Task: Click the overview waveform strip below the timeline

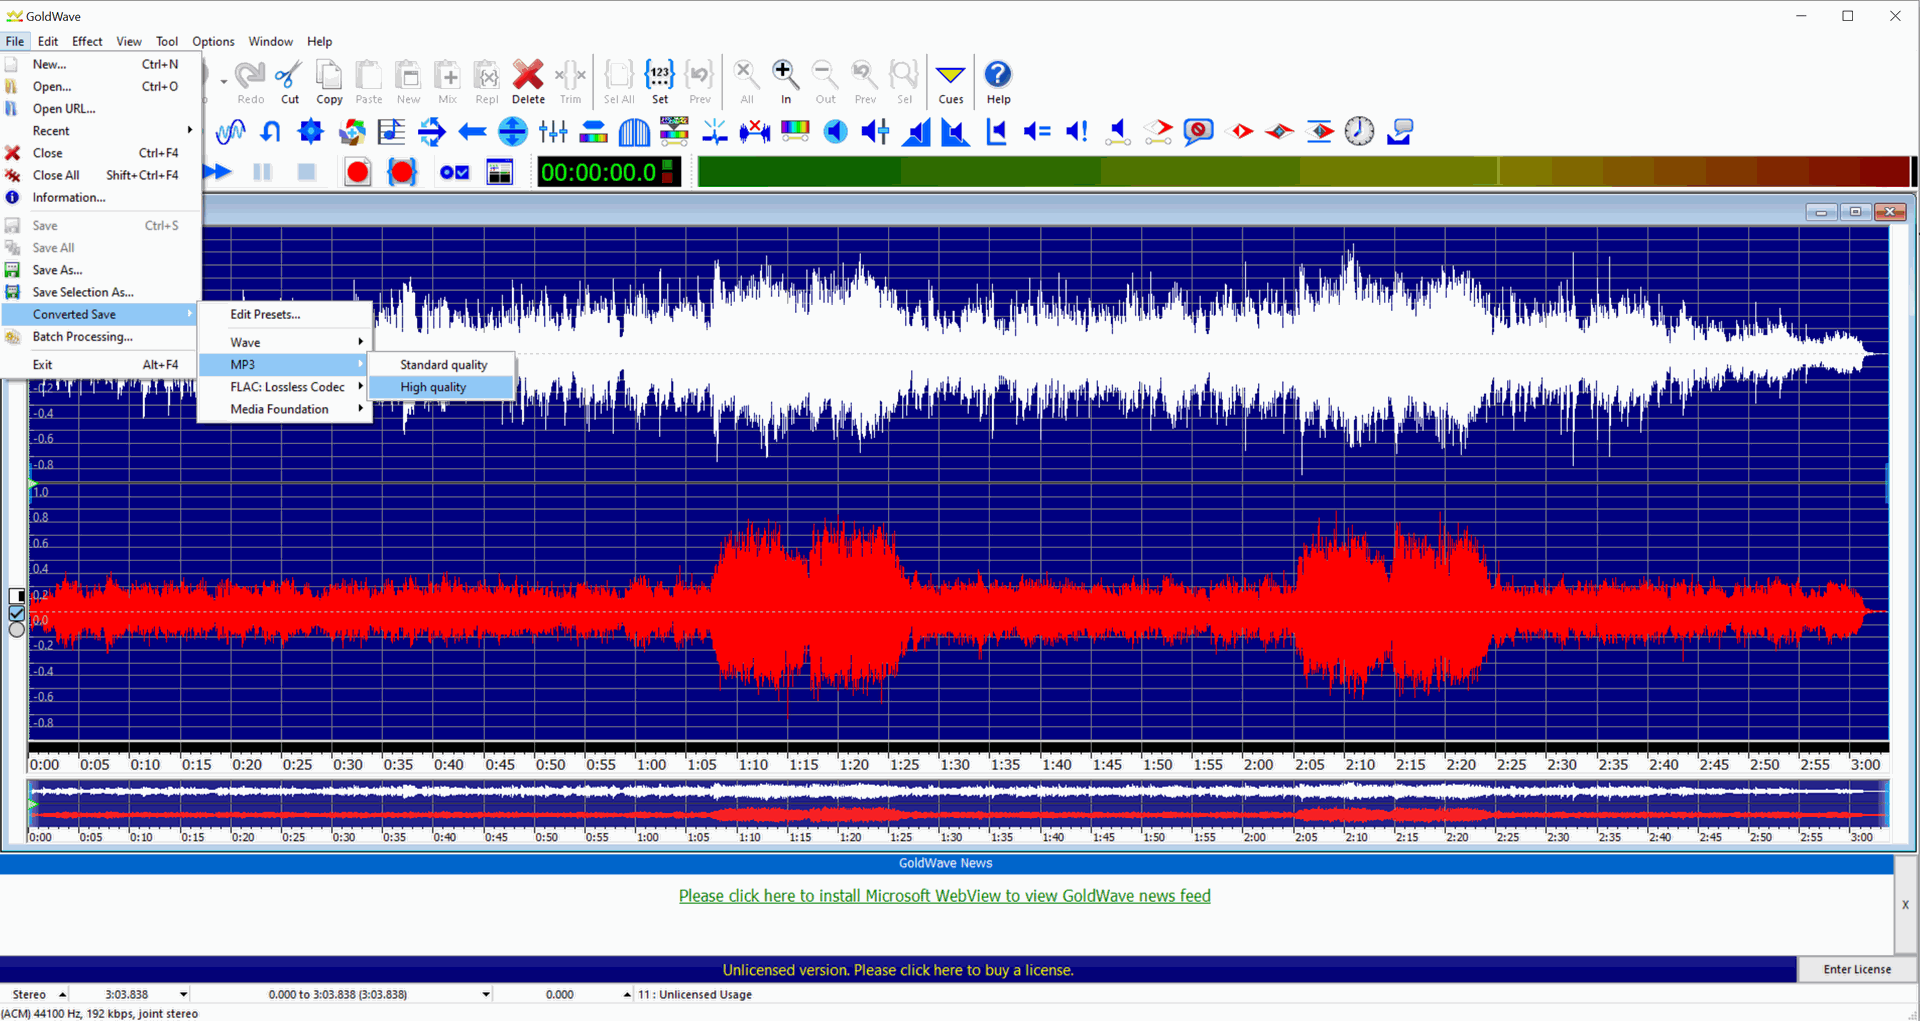Action: (x=957, y=804)
